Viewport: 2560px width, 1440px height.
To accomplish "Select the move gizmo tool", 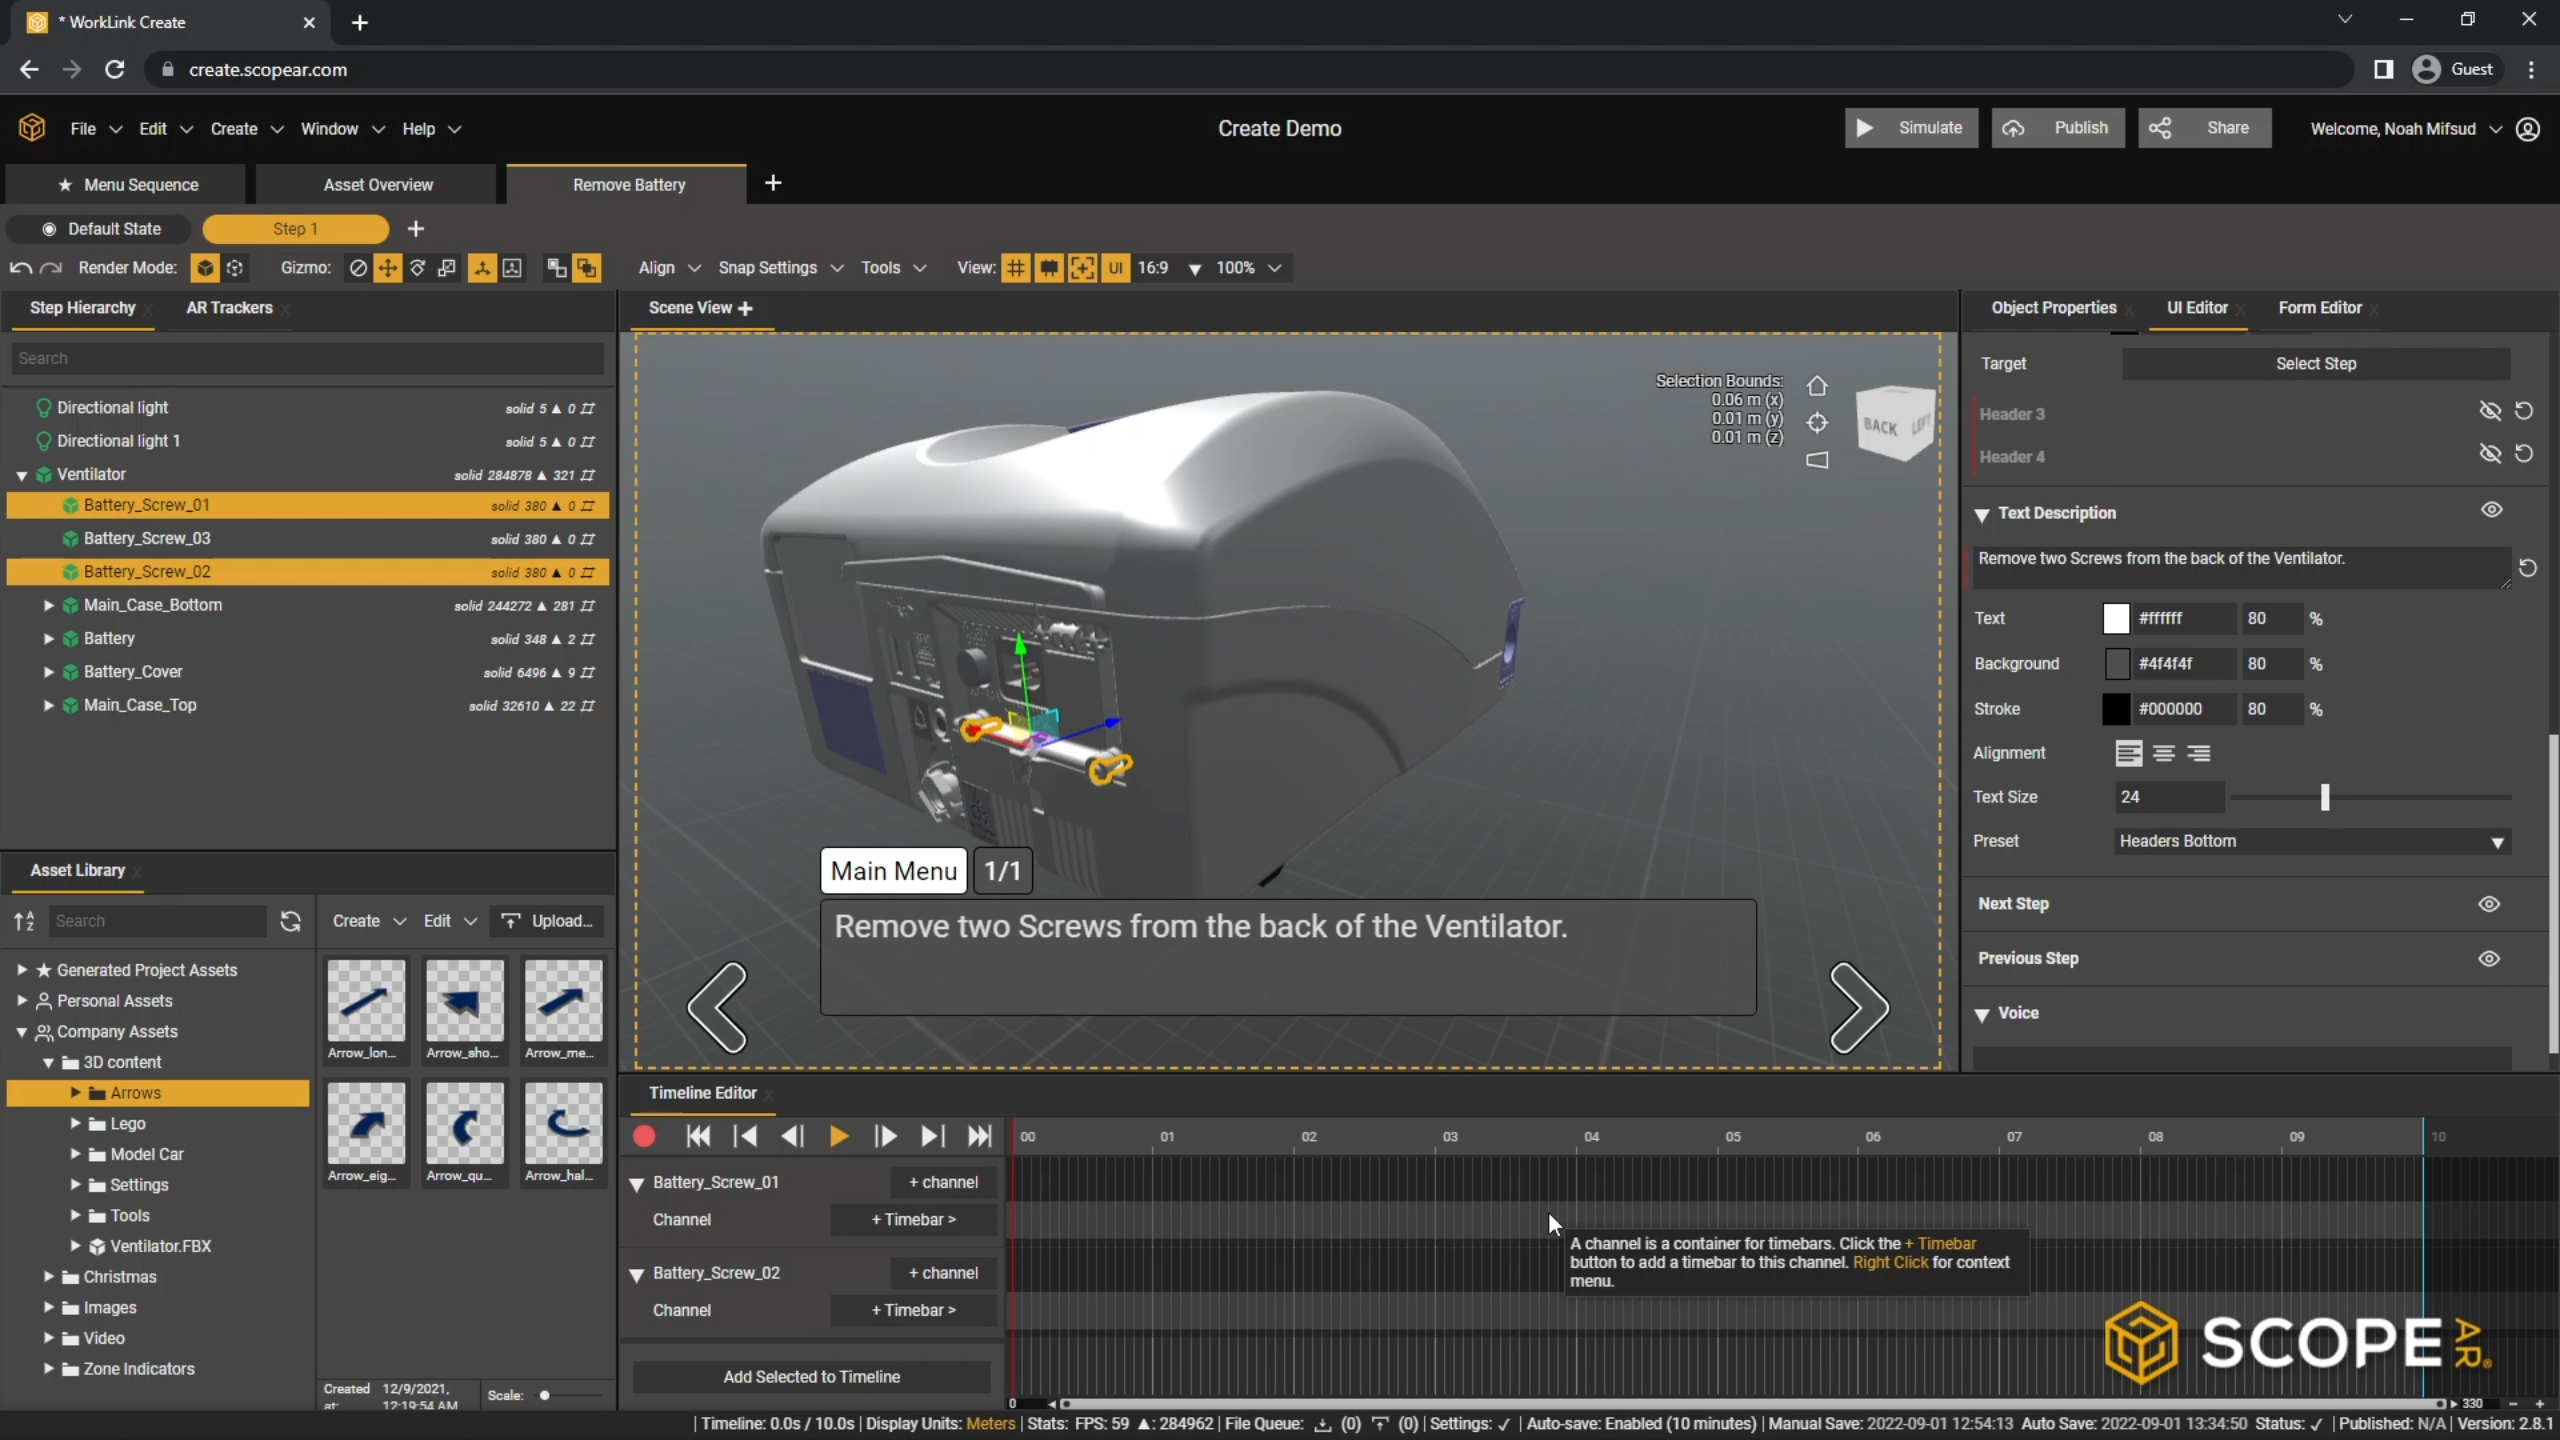I will pos(387,268).
